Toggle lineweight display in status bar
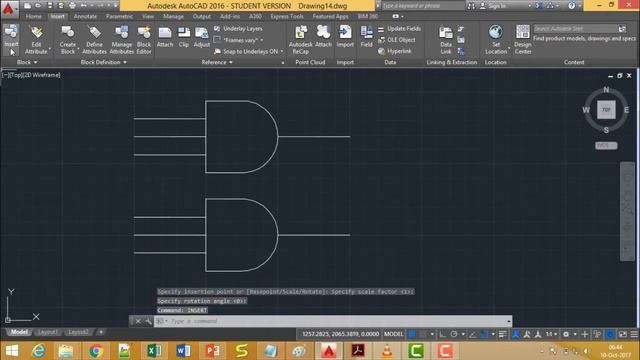This screenshot has height=360, width=640. point(502,334)
